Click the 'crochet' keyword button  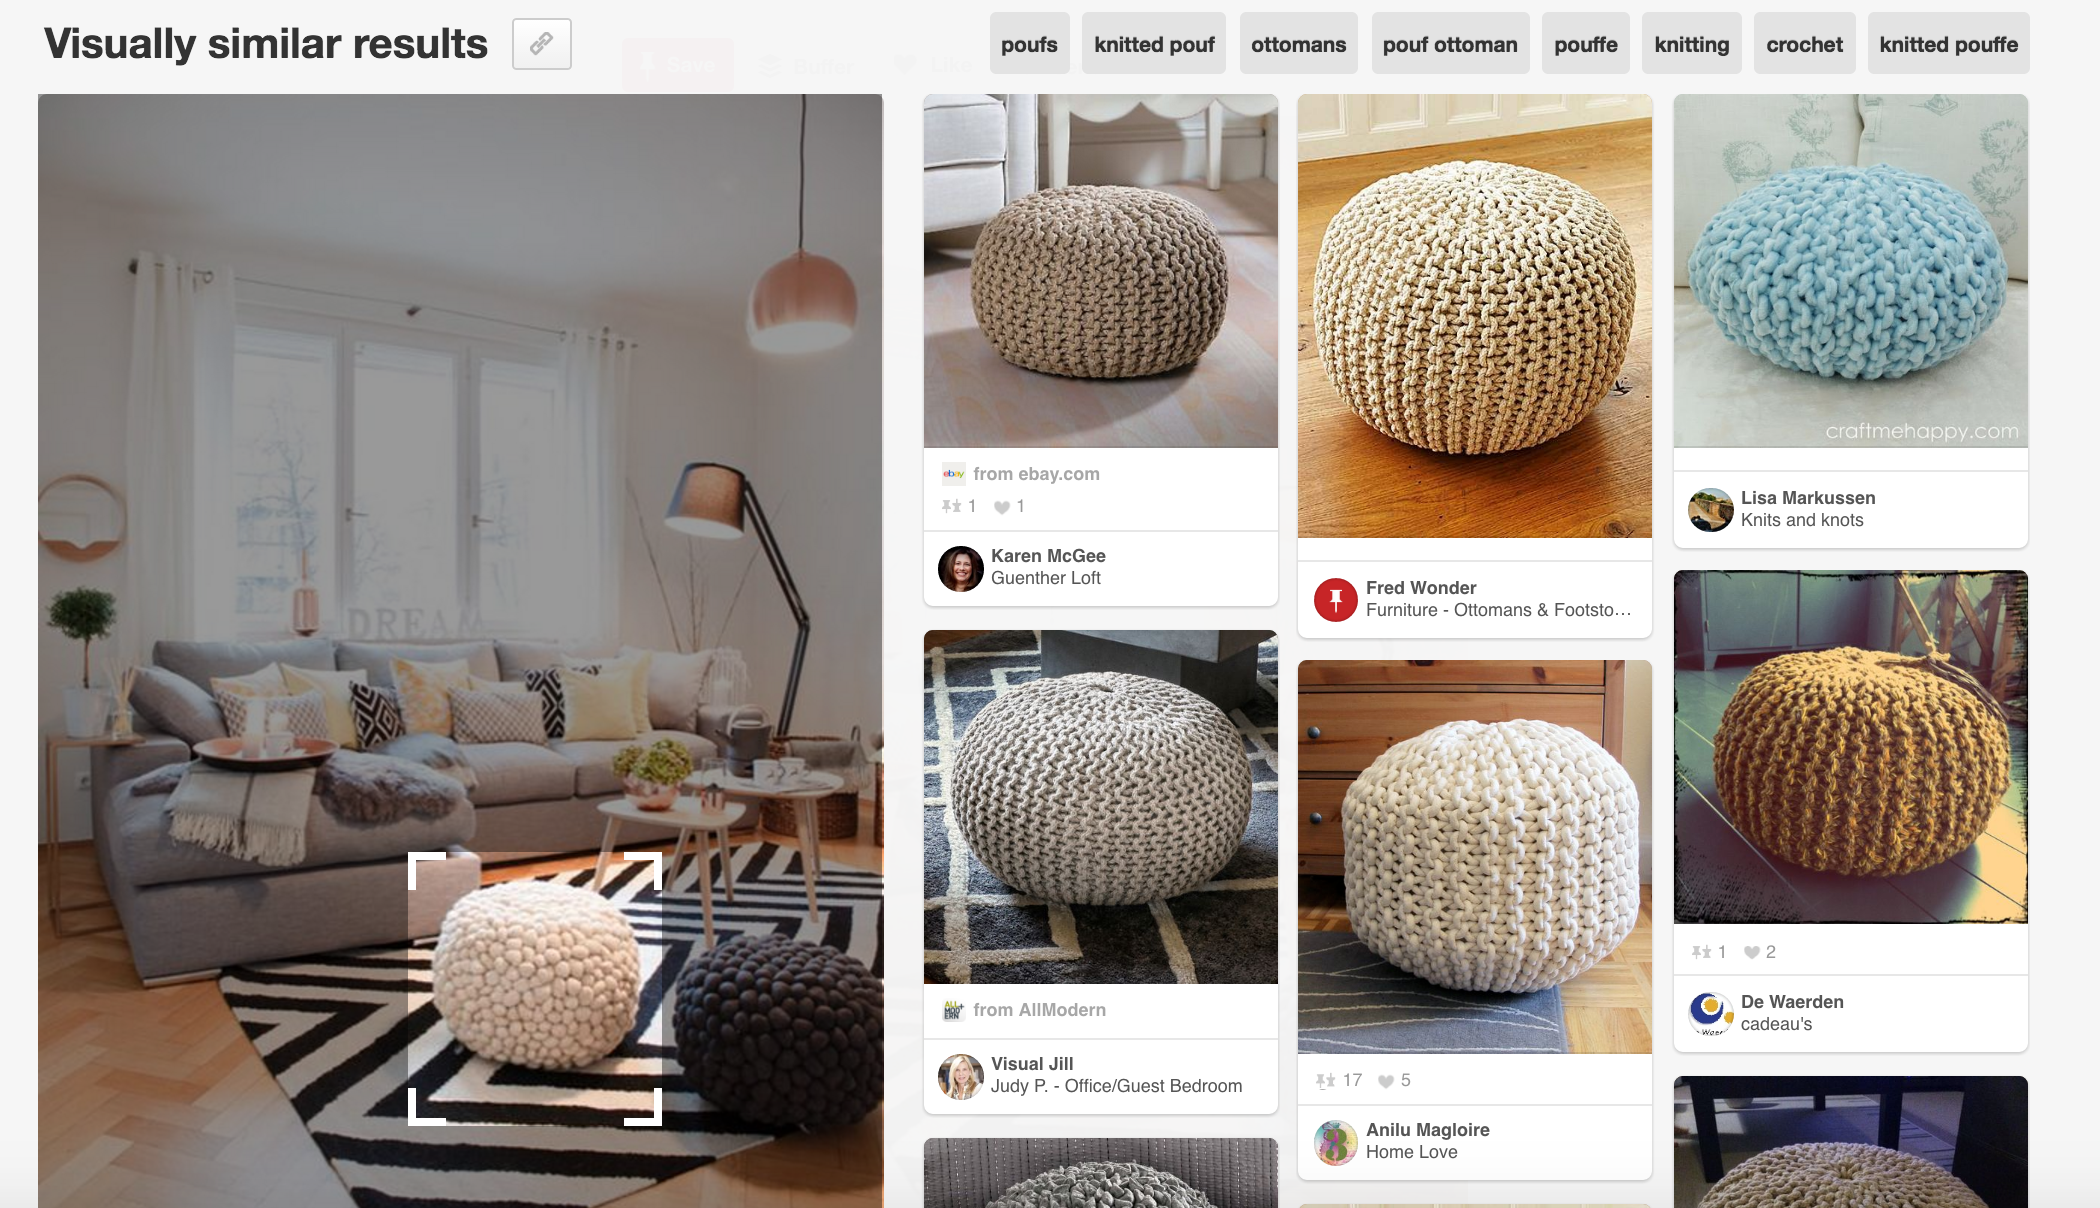tap(1804, 43)
